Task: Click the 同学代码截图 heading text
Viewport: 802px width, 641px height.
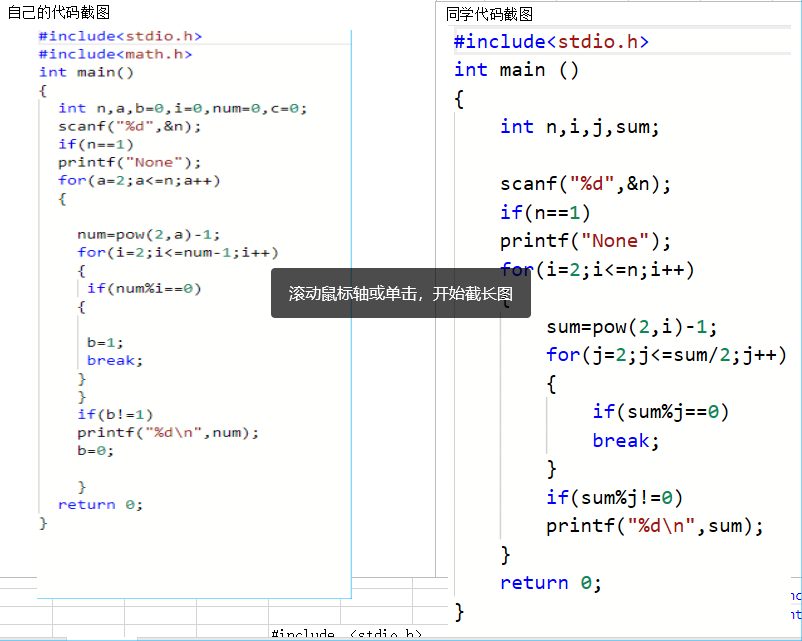Action: pos(489,14)
